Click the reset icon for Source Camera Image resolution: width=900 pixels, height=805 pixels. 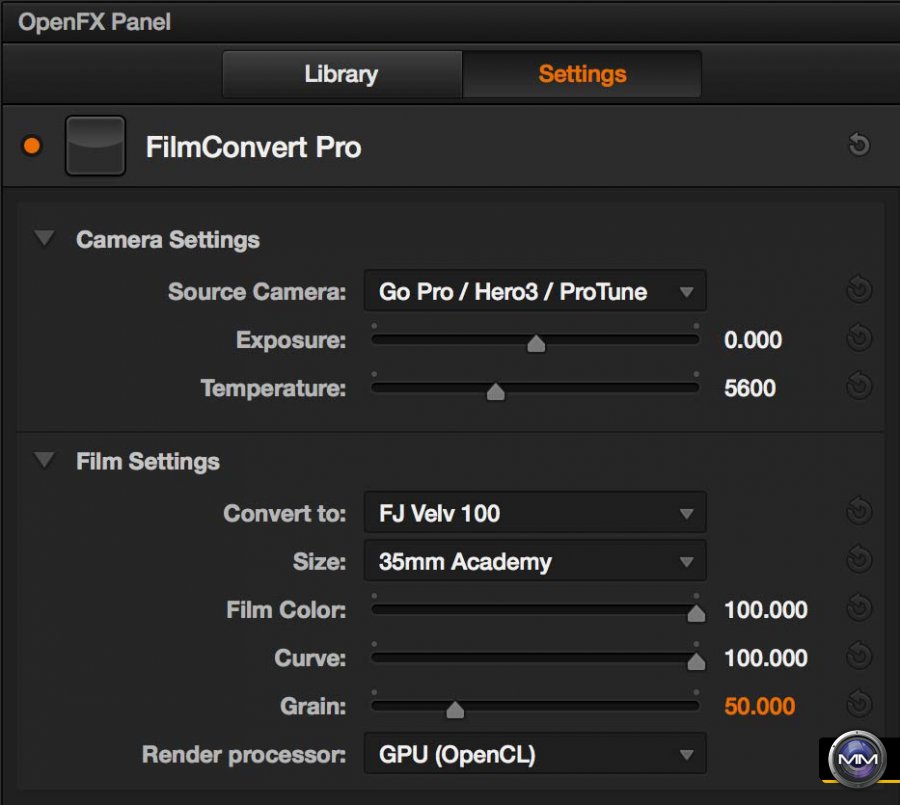click(858, 291)
